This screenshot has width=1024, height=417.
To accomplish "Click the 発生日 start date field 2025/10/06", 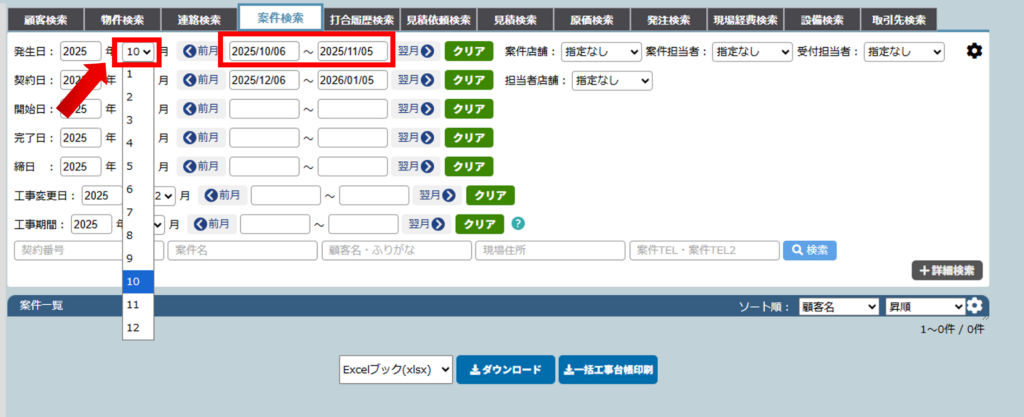I will 264,51.
